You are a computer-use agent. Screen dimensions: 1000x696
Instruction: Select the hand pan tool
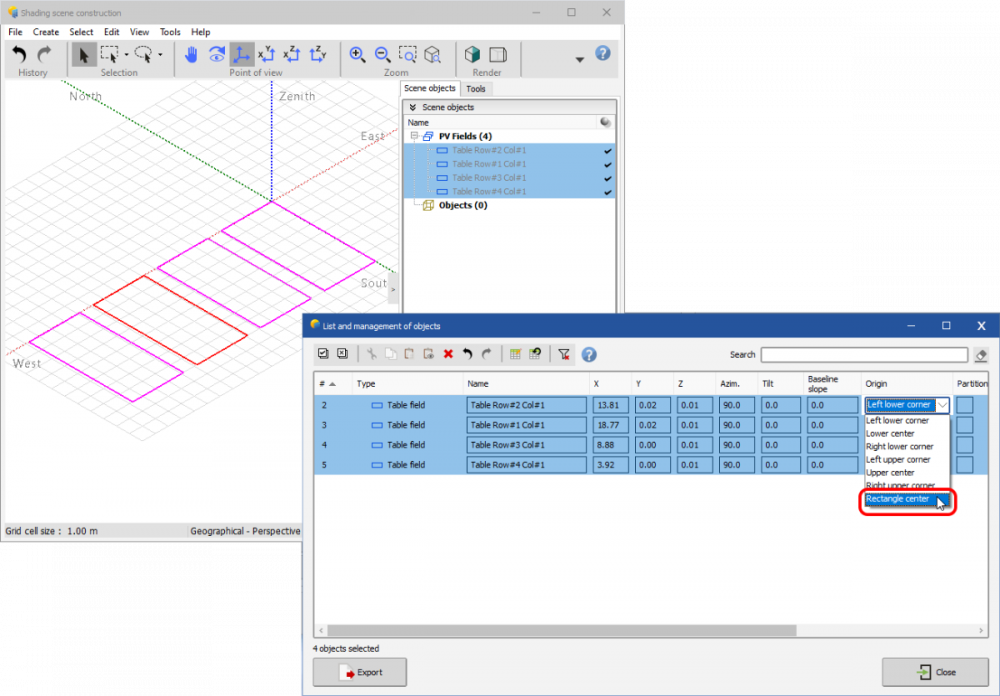click(x=191, y=55)
